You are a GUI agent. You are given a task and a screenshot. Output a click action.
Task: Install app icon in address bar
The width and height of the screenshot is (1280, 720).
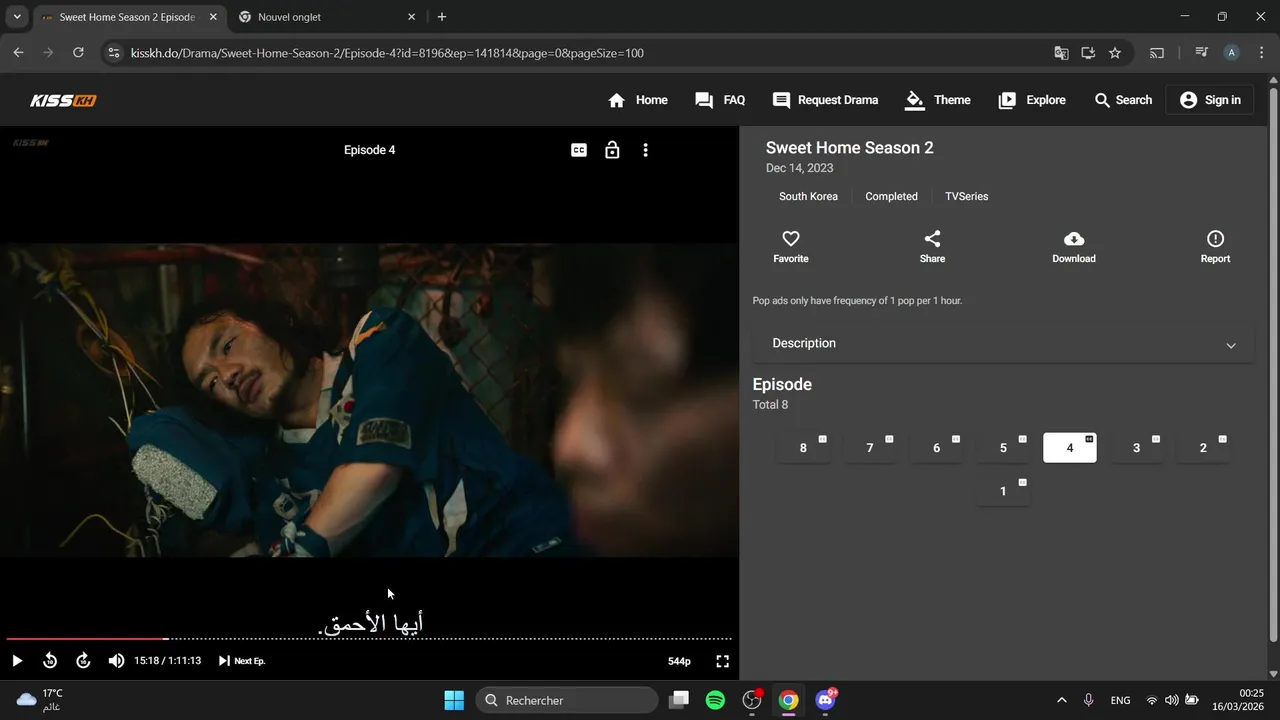point(1088,53)
